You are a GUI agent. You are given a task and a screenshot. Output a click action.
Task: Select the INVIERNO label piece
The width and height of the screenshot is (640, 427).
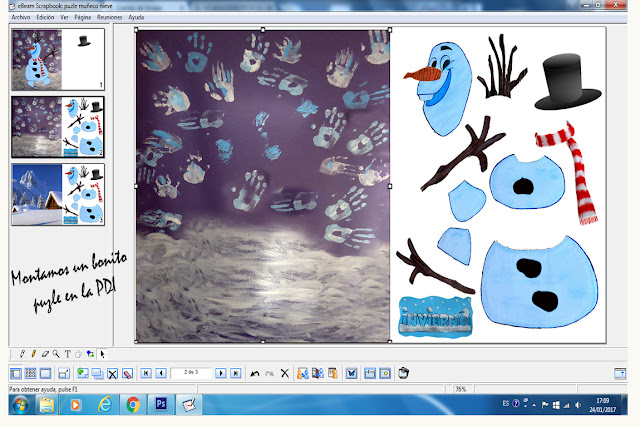pos(435,317)
